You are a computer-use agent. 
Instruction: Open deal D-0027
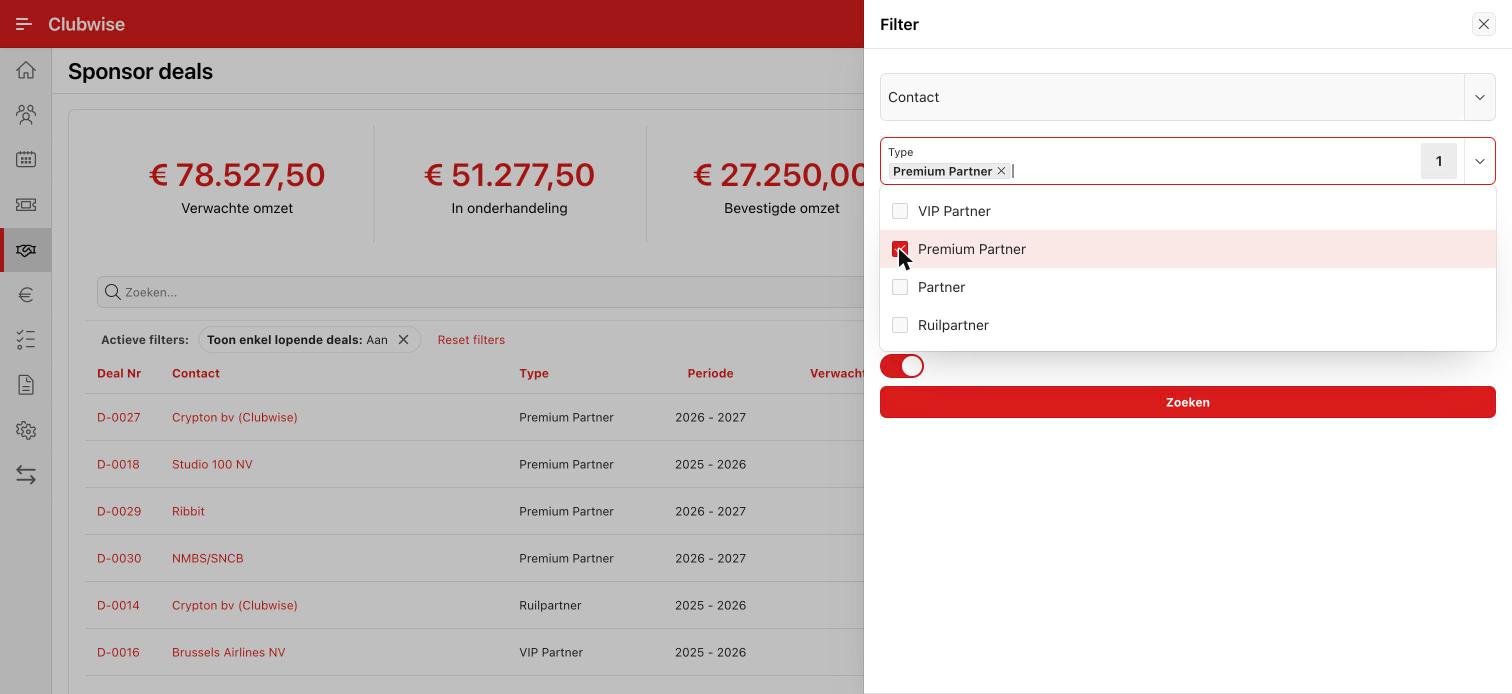tap(119, 417)
